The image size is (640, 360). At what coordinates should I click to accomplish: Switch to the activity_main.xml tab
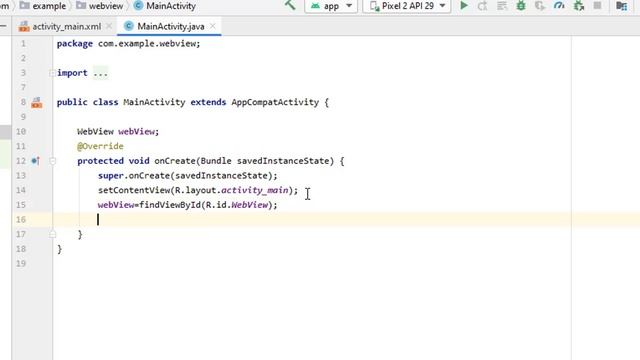pyautogui.click(x=66, y=27)
